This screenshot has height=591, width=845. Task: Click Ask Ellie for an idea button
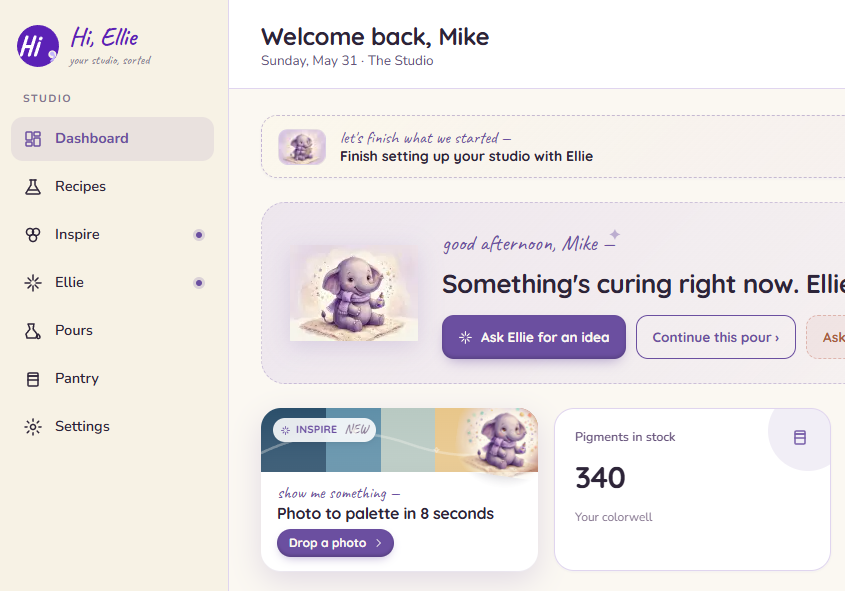point(534,337)
